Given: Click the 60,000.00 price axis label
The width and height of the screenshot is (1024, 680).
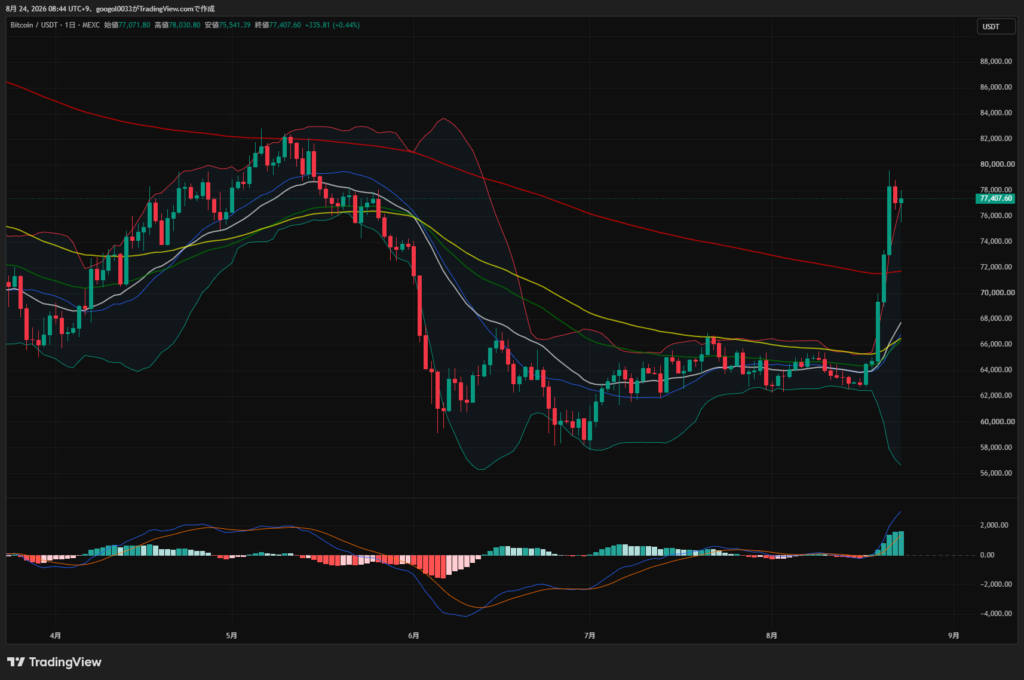Looking at the screenshot, I should click(997, 422).
